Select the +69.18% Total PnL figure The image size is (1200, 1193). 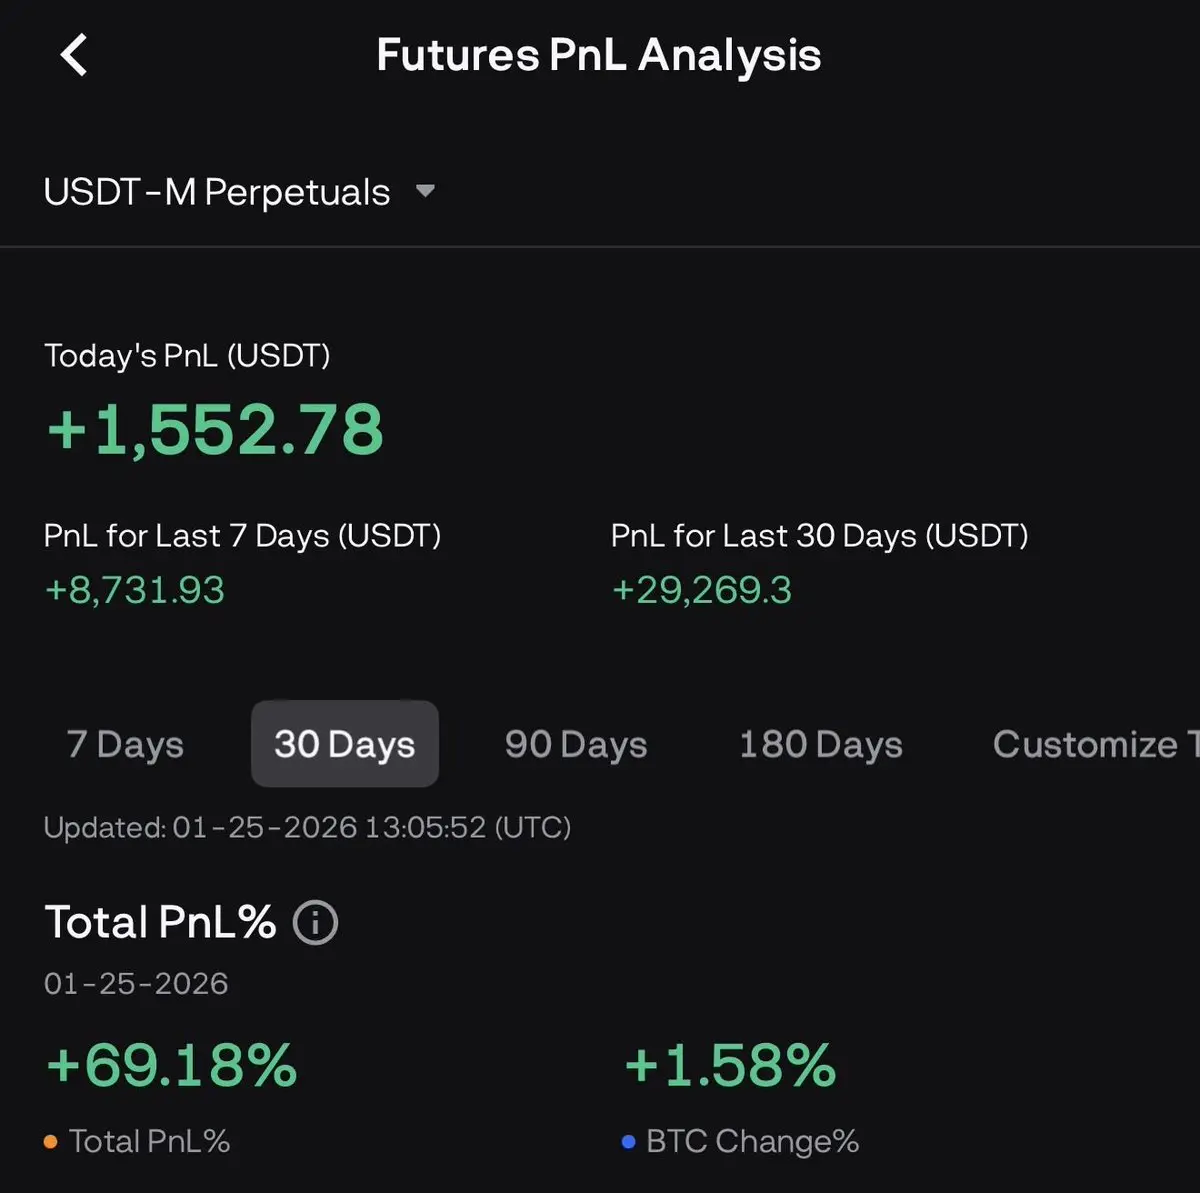tap(172, 1065)
